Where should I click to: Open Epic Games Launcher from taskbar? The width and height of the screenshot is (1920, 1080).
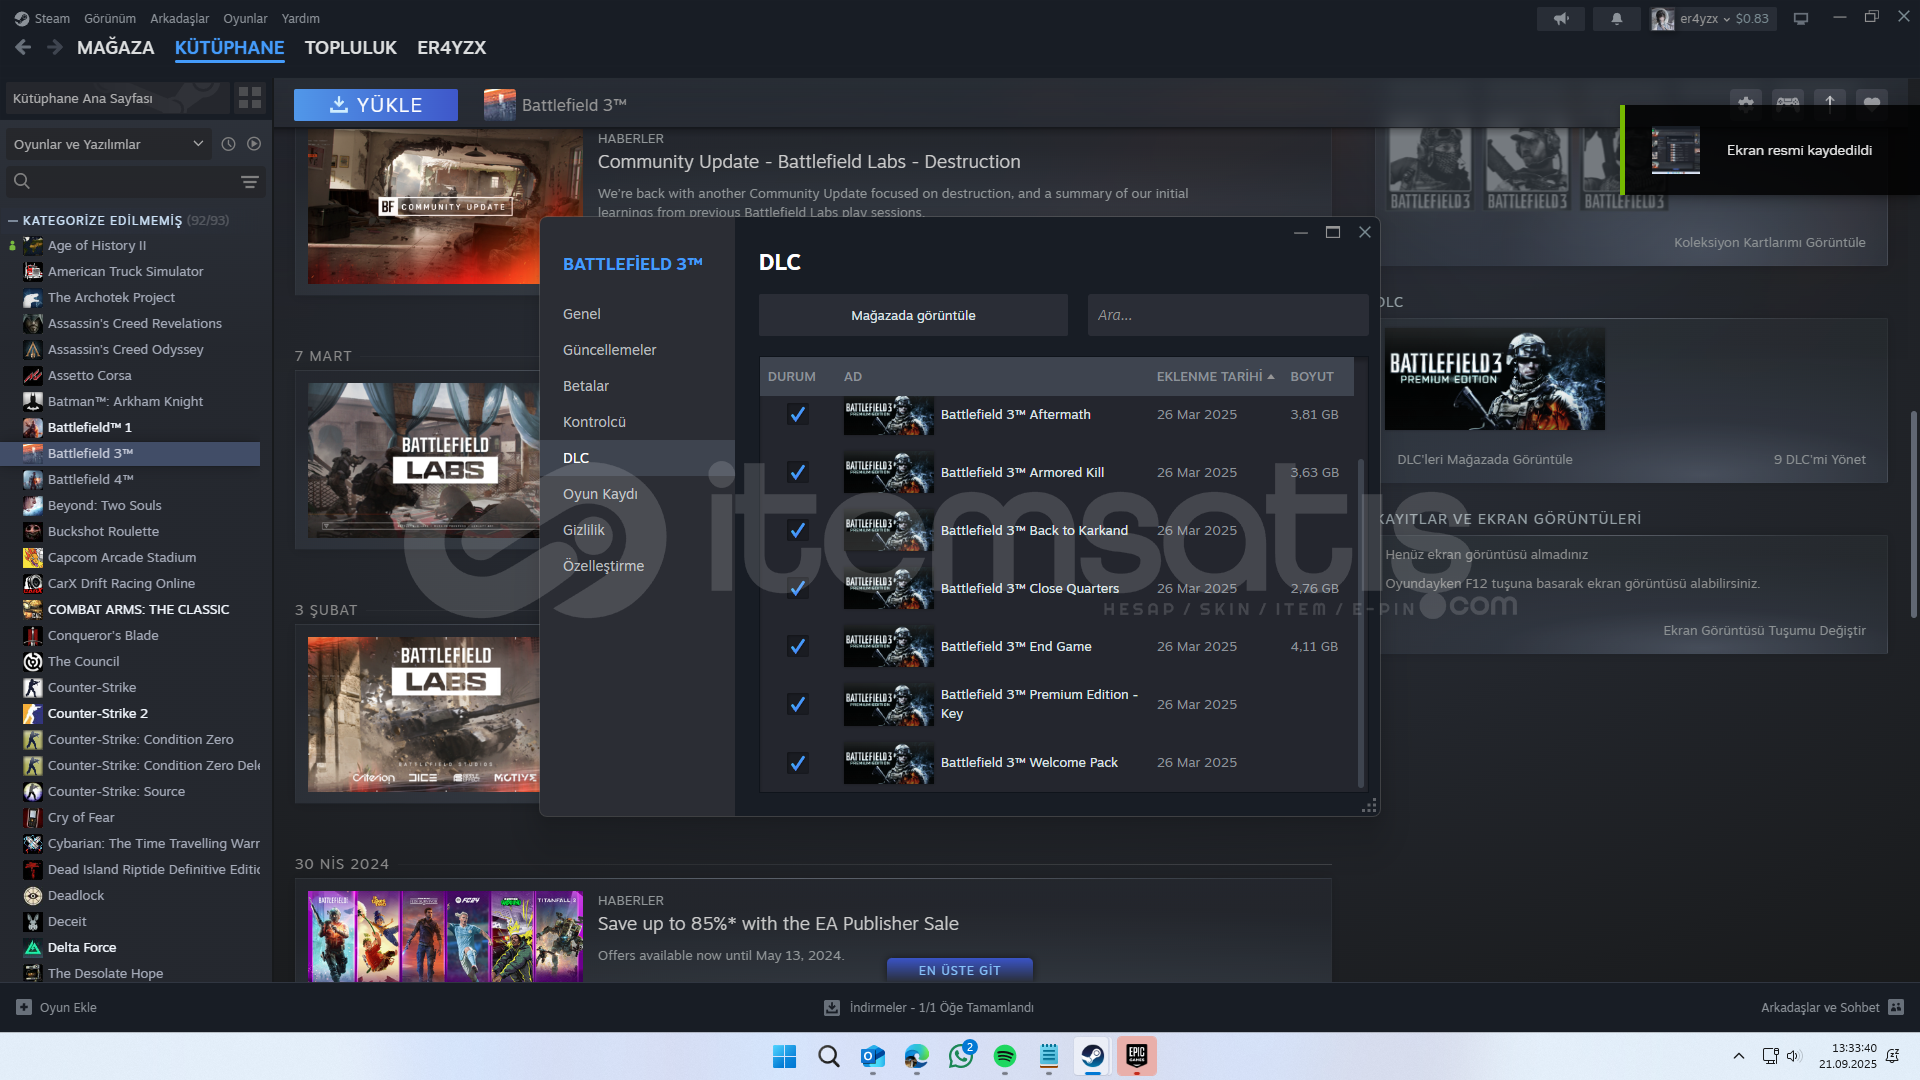point(1136,1056)
